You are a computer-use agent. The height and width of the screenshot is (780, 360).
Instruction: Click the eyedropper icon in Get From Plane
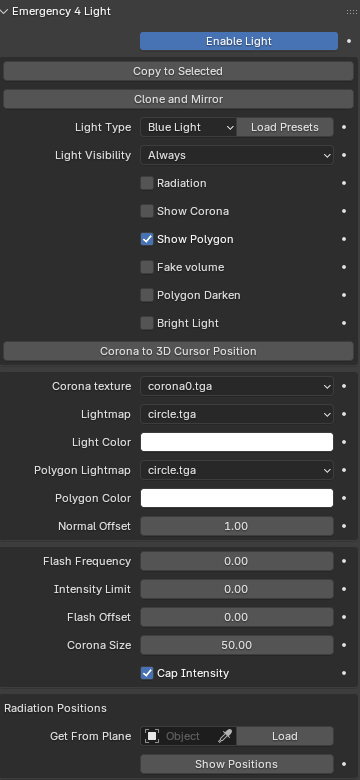point(225,736)
